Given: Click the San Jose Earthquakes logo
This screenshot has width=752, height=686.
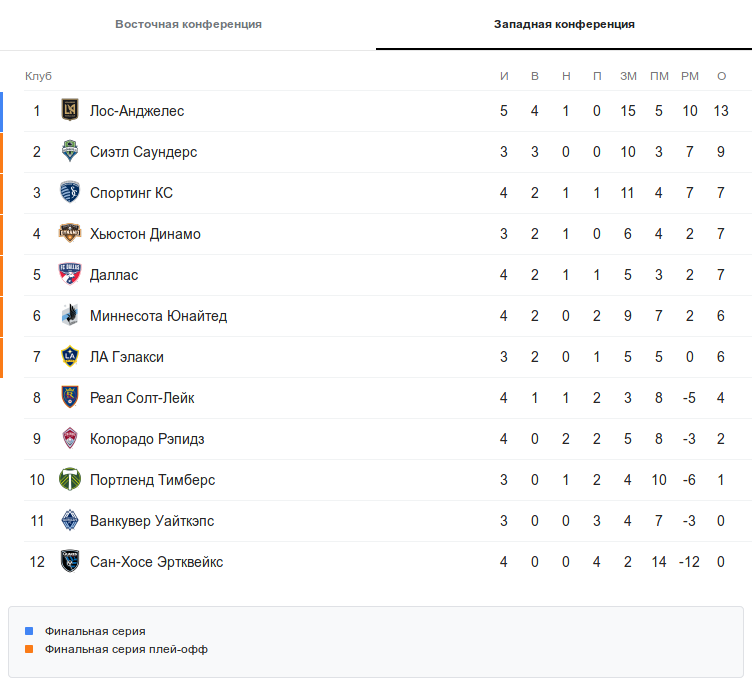Looking at the screenshot, I should pyautogui.click(x=70, y=562).
